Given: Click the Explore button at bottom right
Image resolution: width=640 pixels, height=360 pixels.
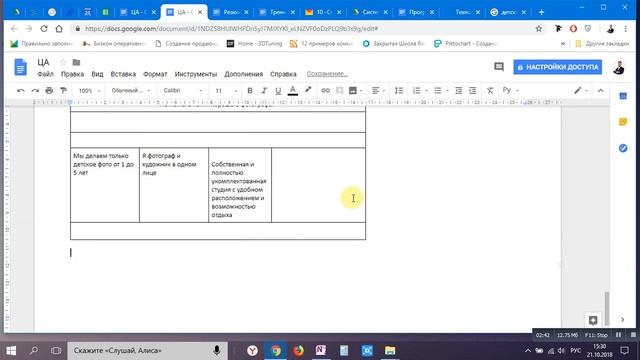Looking at the screenshot, I should 593,320.
